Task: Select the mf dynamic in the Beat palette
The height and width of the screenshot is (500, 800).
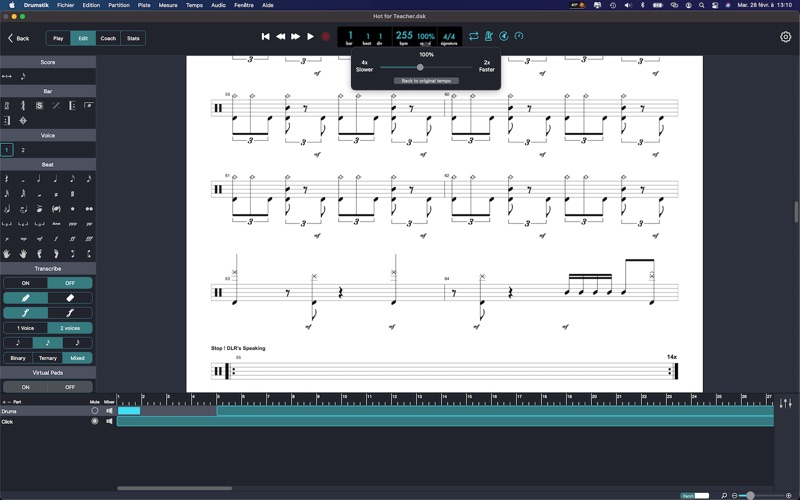Action: point(39,239)
